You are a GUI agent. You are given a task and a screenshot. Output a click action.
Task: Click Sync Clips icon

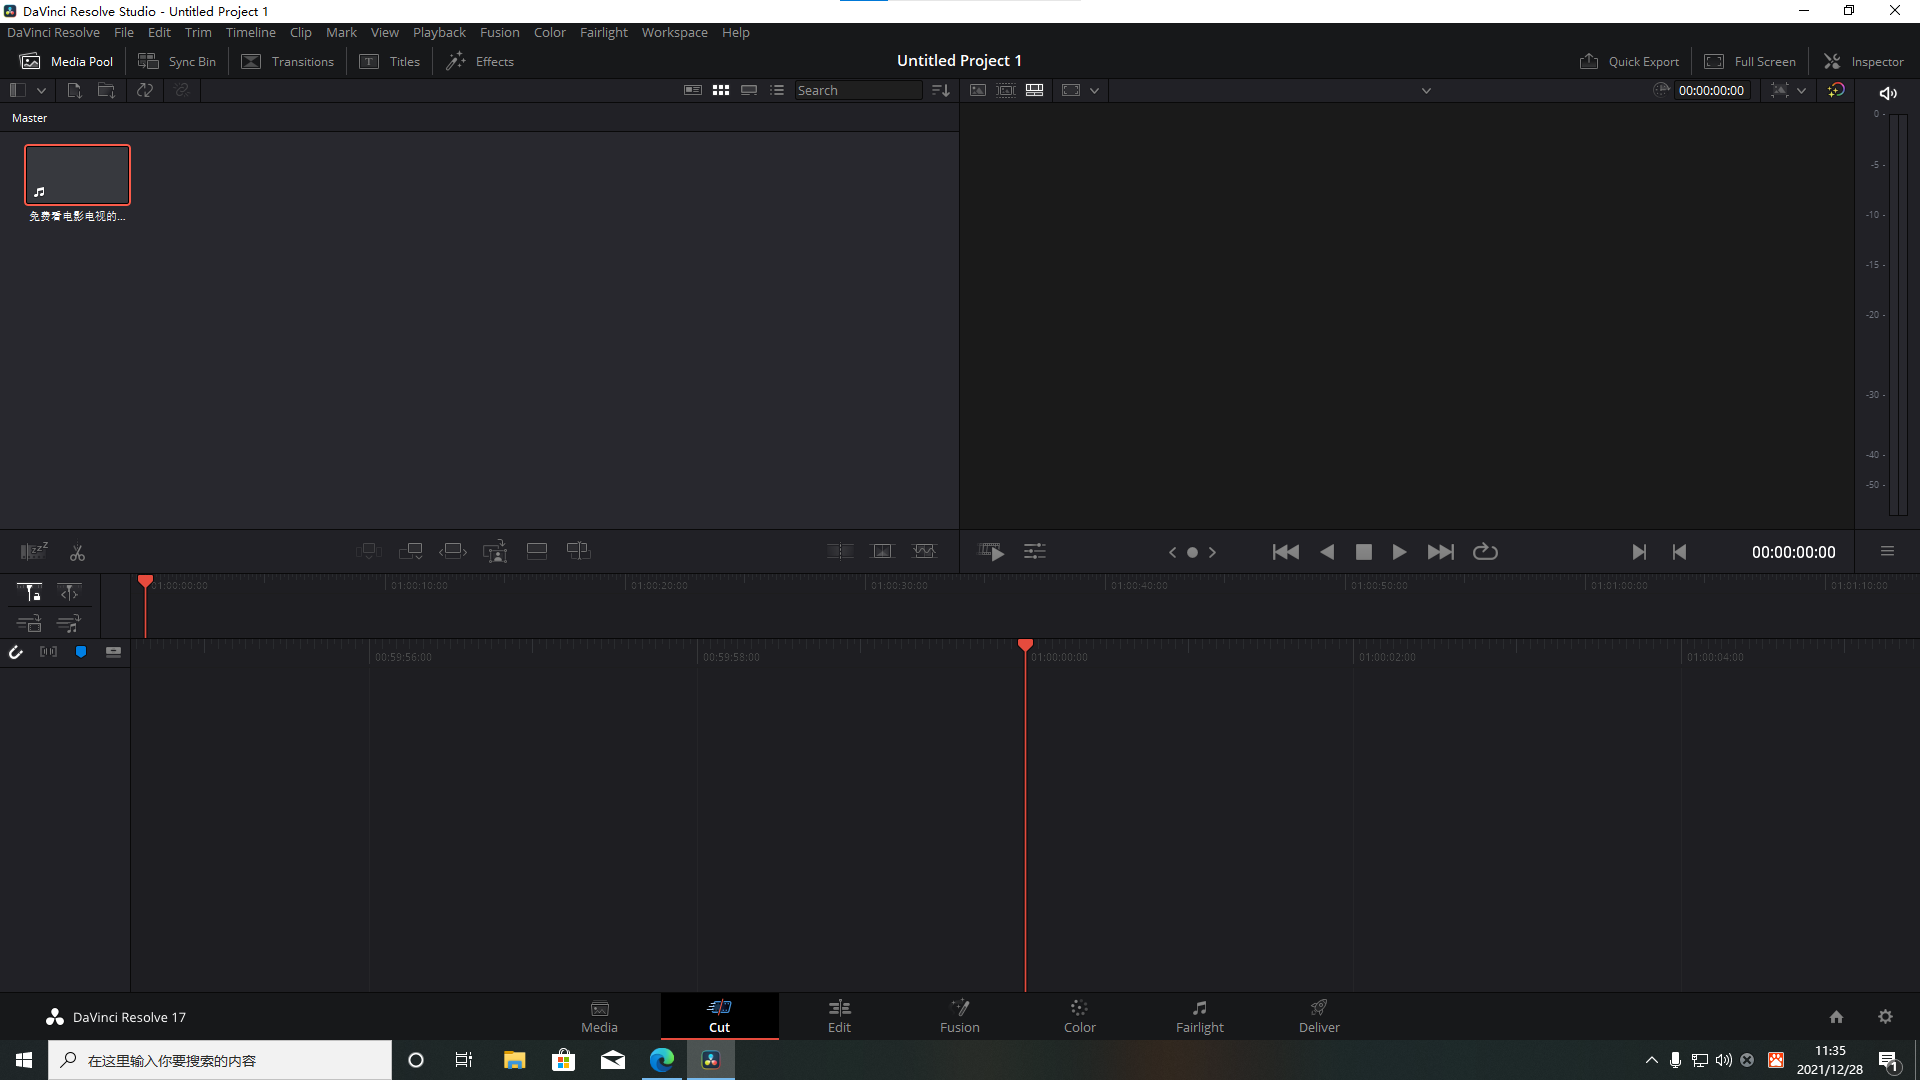click(x=145, y=90)
